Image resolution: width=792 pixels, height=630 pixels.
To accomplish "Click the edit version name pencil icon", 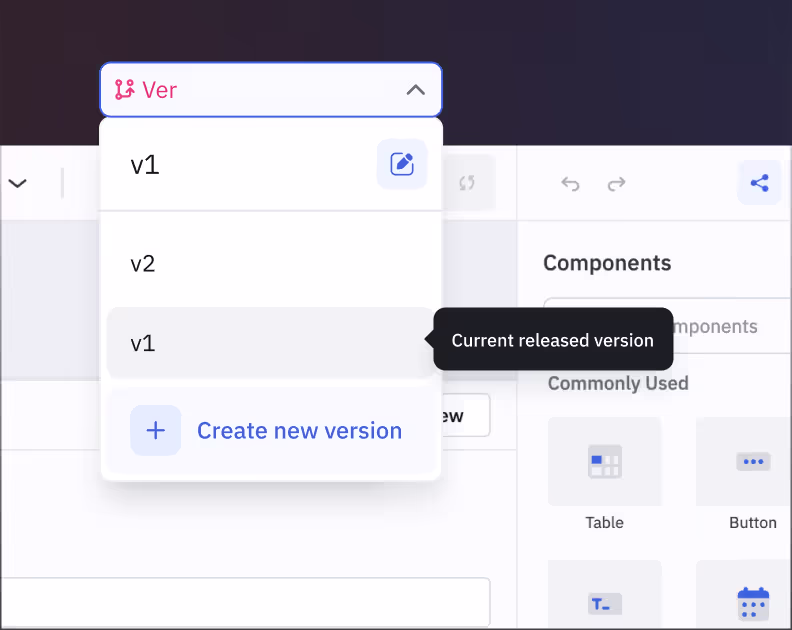I will tap(402, 165).
